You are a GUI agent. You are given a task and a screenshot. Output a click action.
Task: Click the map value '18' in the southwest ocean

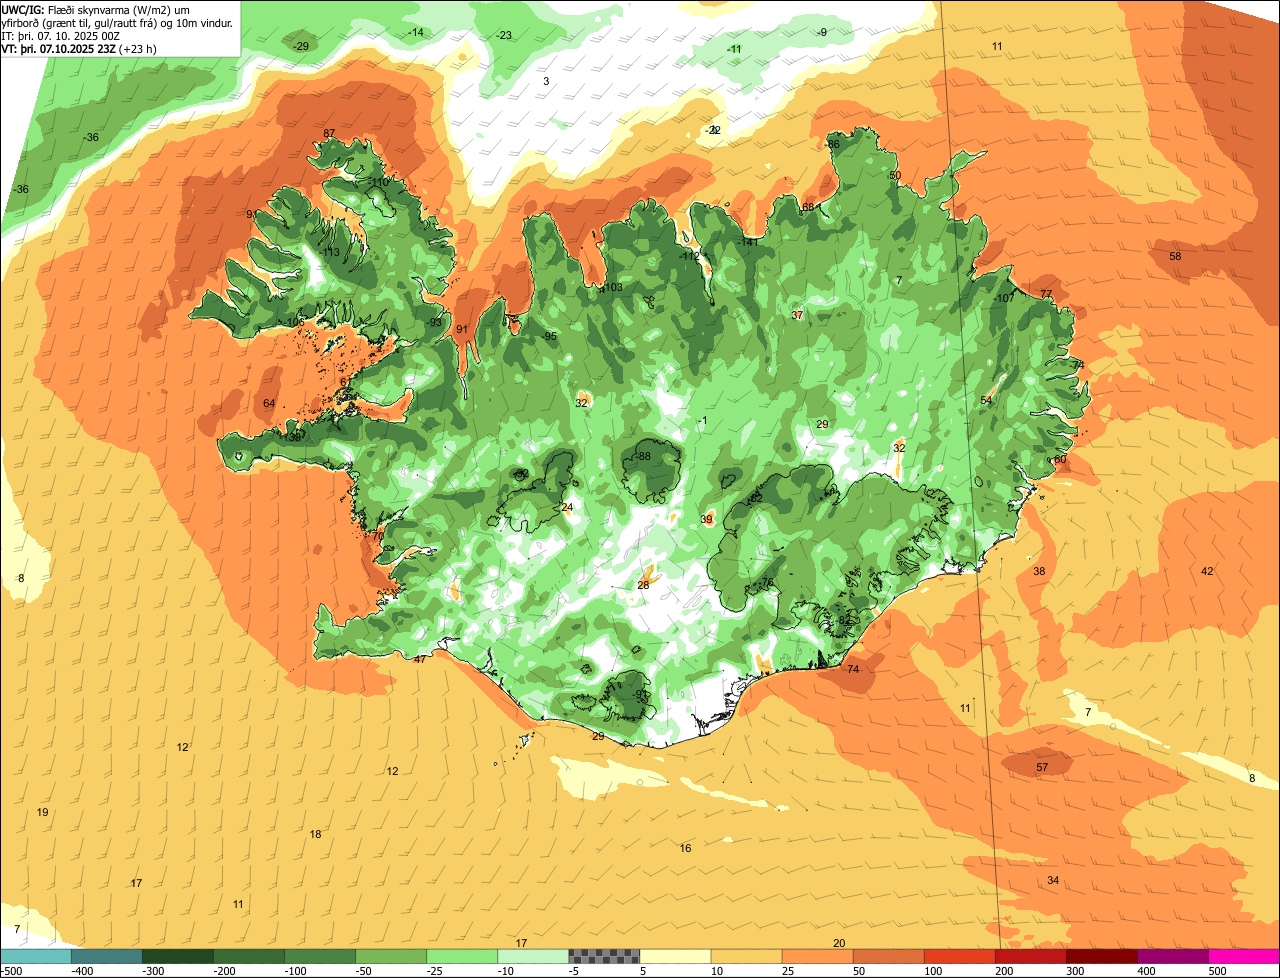tap(315, 834)
